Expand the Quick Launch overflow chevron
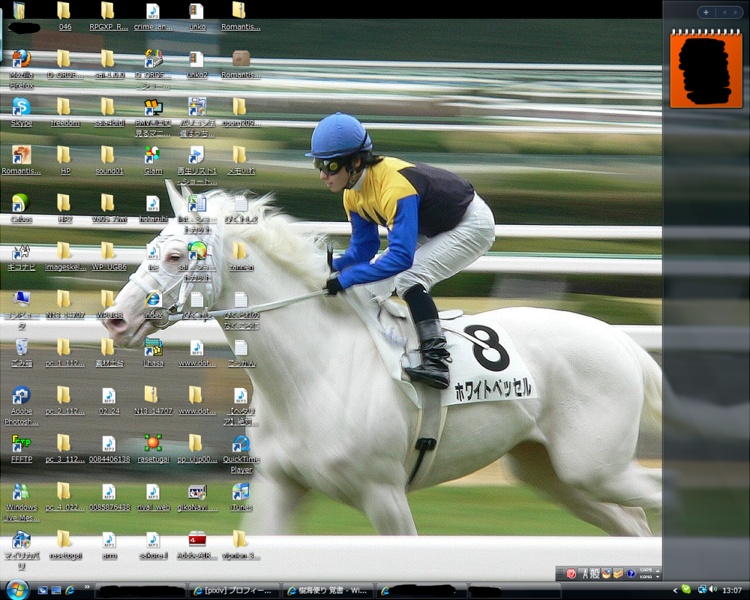The image size is (750, 600). click(88, 587)
